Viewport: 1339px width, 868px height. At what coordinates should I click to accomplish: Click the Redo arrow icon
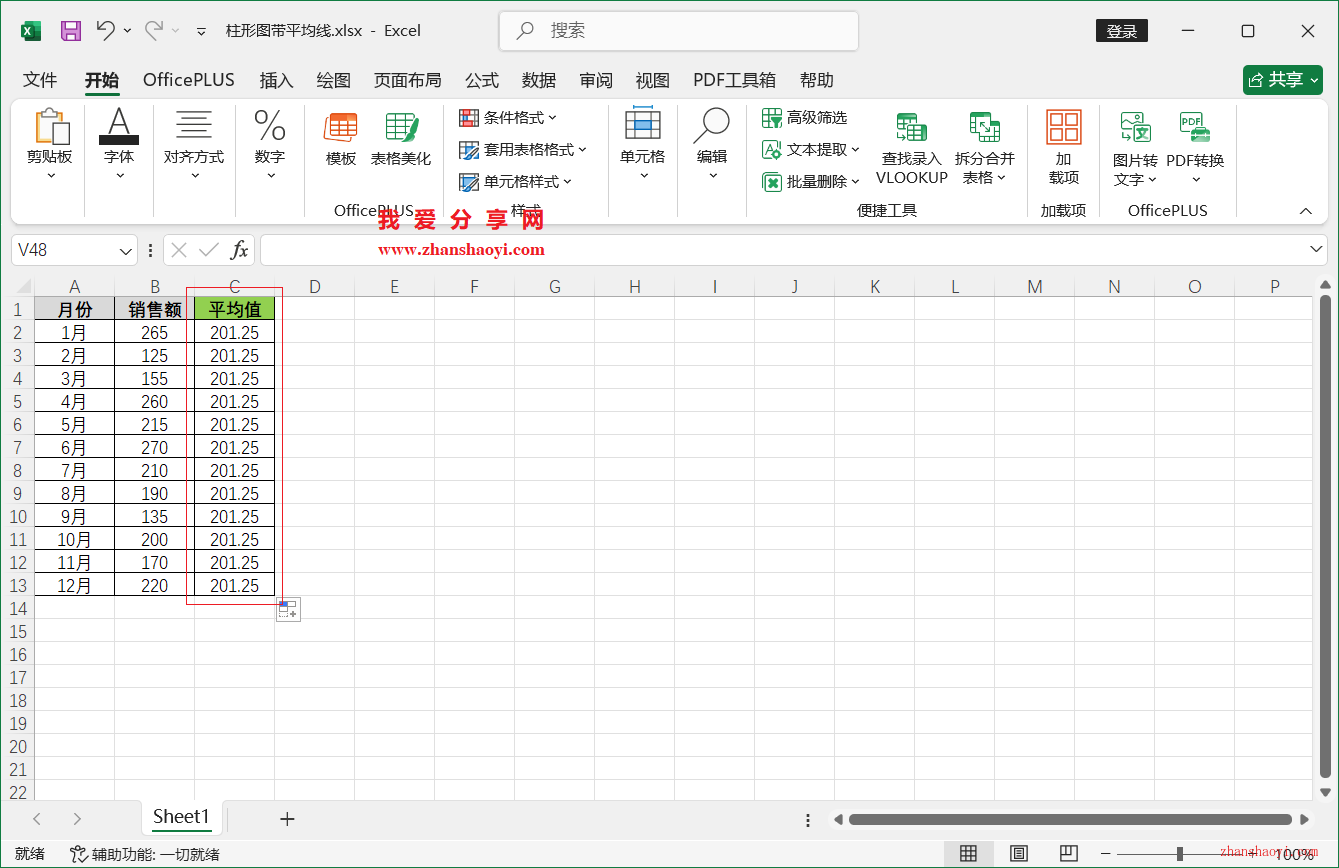[154, 31]
